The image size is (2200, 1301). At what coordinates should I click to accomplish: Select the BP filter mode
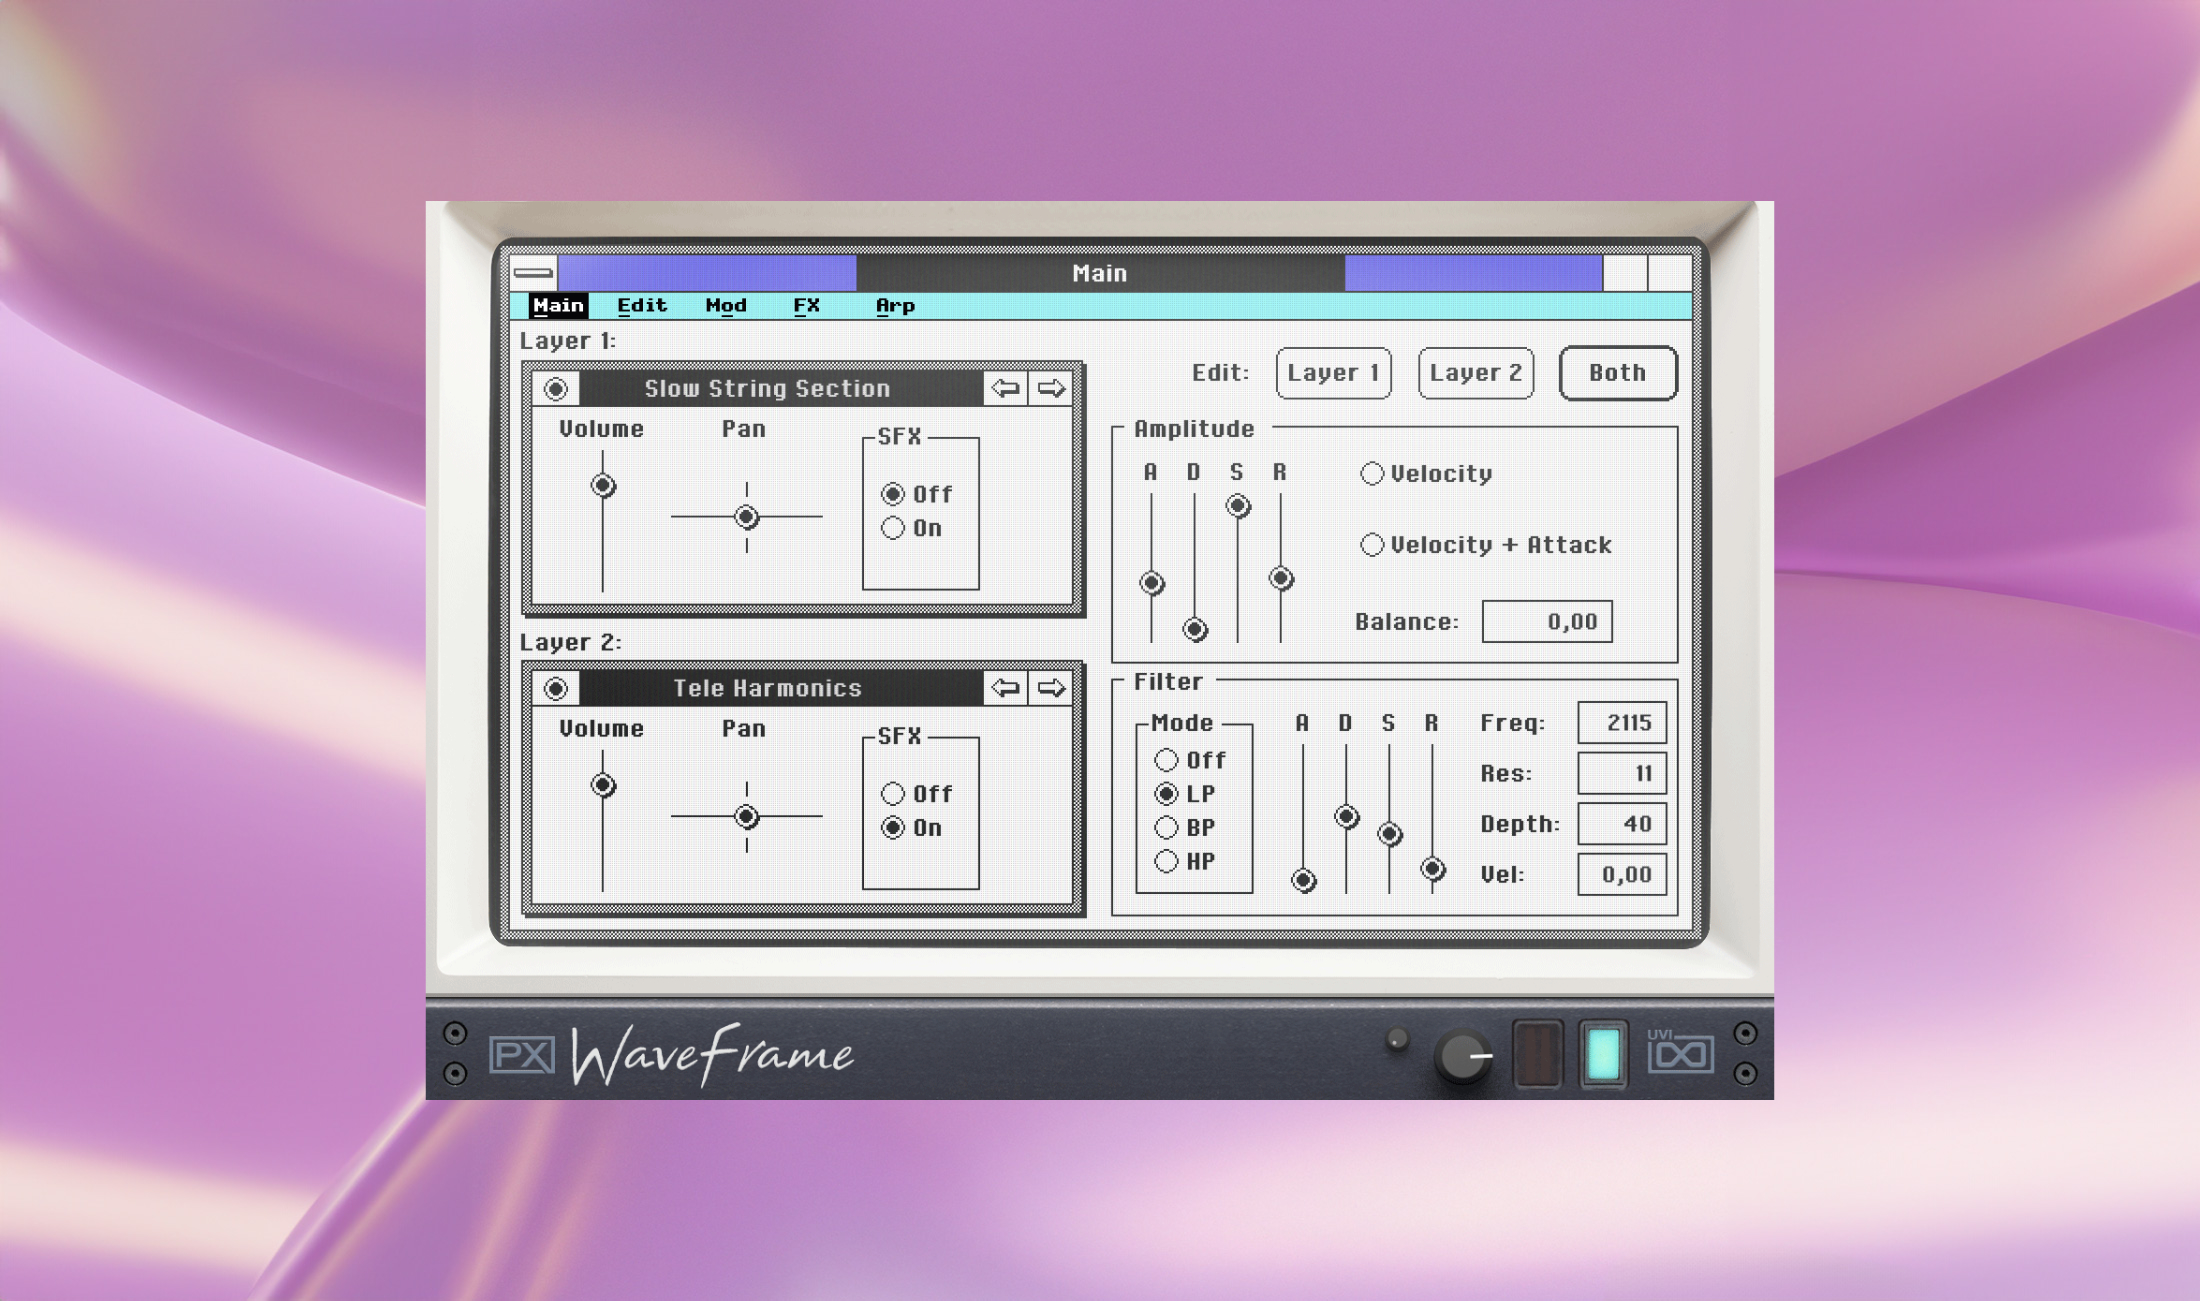coord(1166,828)
